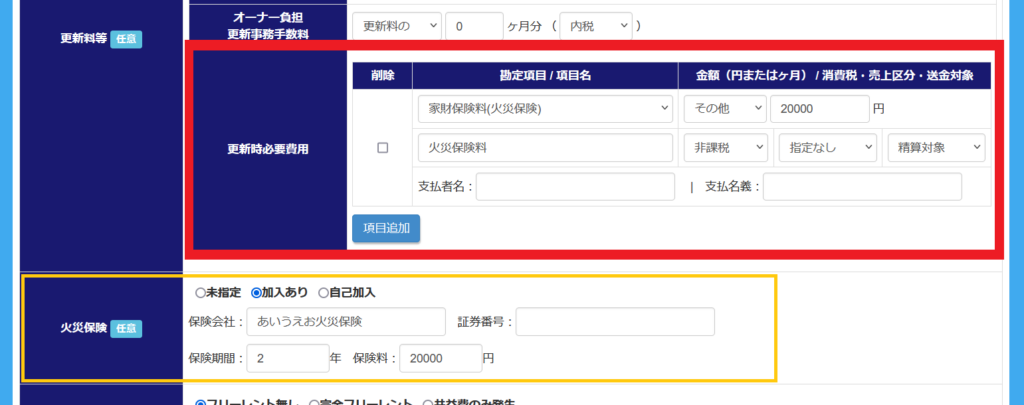The image size is (1024, 405).
Task: Open the 家財保険料(火災保険) account item dropdown
Action: pos(545,108)
